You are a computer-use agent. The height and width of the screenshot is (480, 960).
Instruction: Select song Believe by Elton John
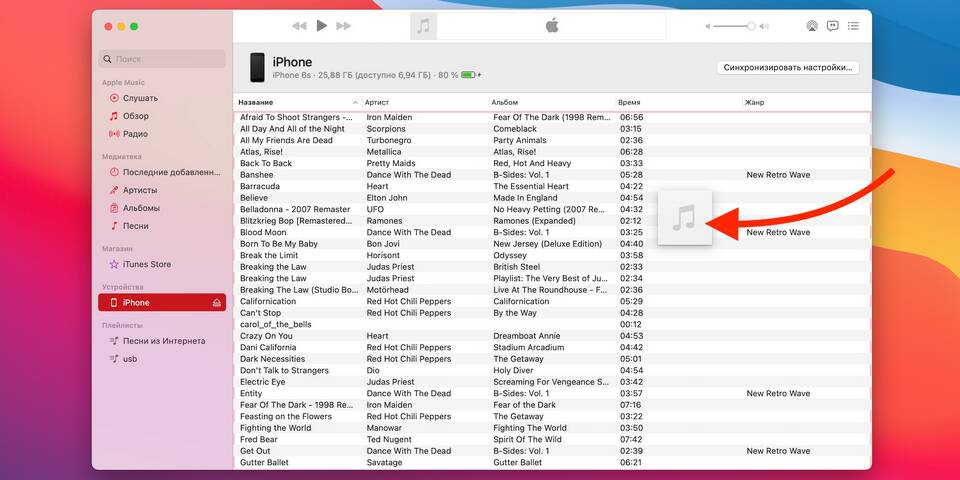tap(253, 198)
